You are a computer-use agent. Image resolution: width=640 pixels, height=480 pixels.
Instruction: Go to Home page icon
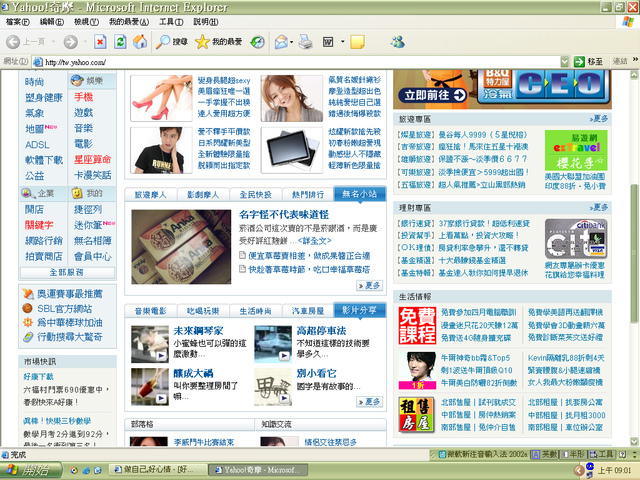click(140, 42)
